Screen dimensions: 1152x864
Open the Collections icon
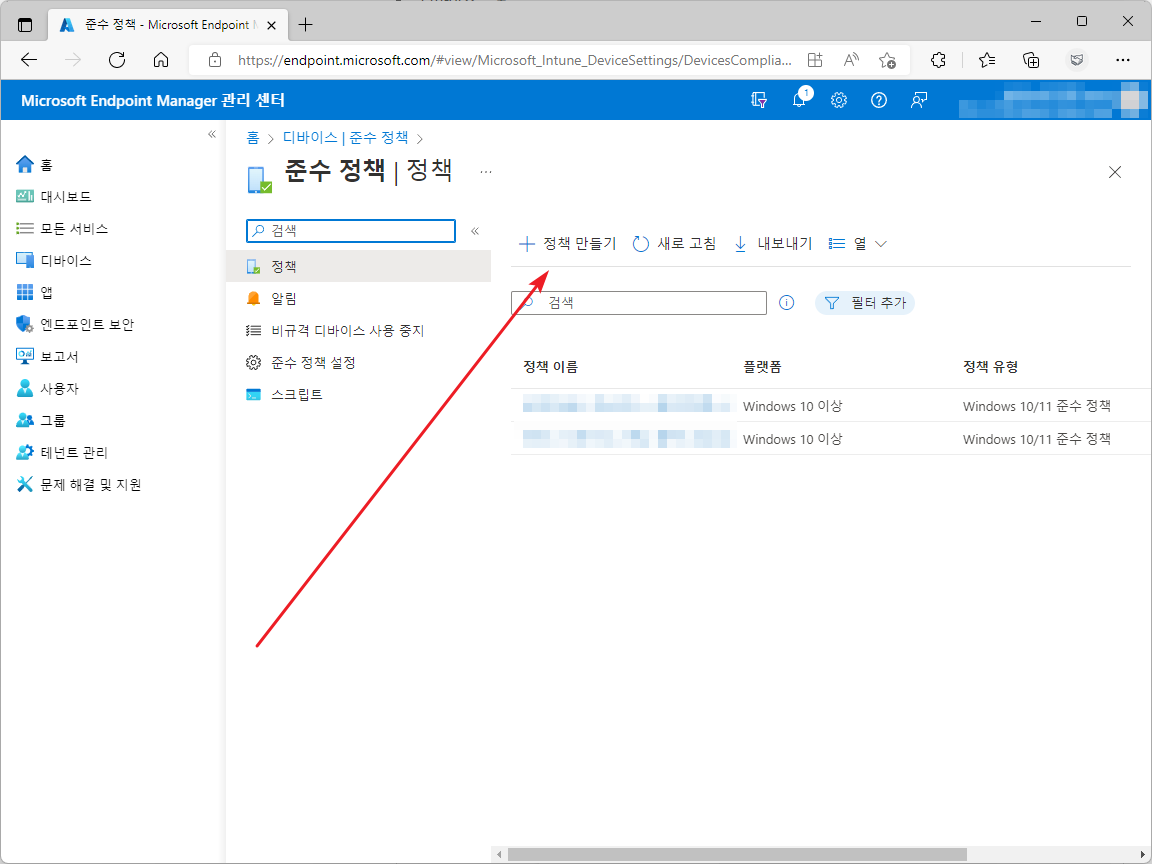coord(1032,60)
